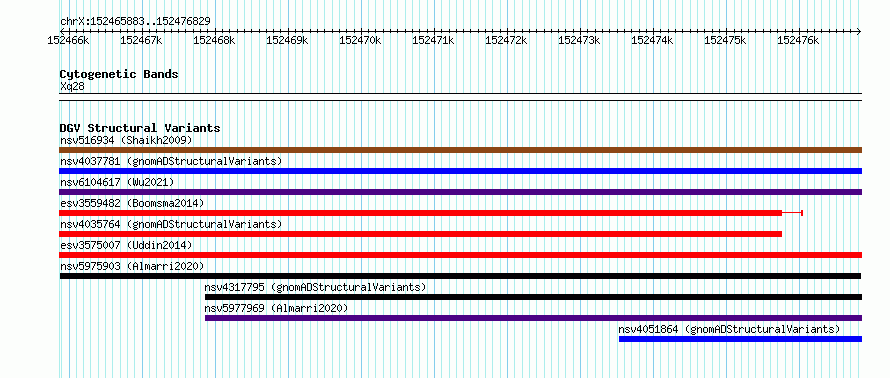Click the ruler's left arrowhead
Screen dimensions: 890x378
62,31
